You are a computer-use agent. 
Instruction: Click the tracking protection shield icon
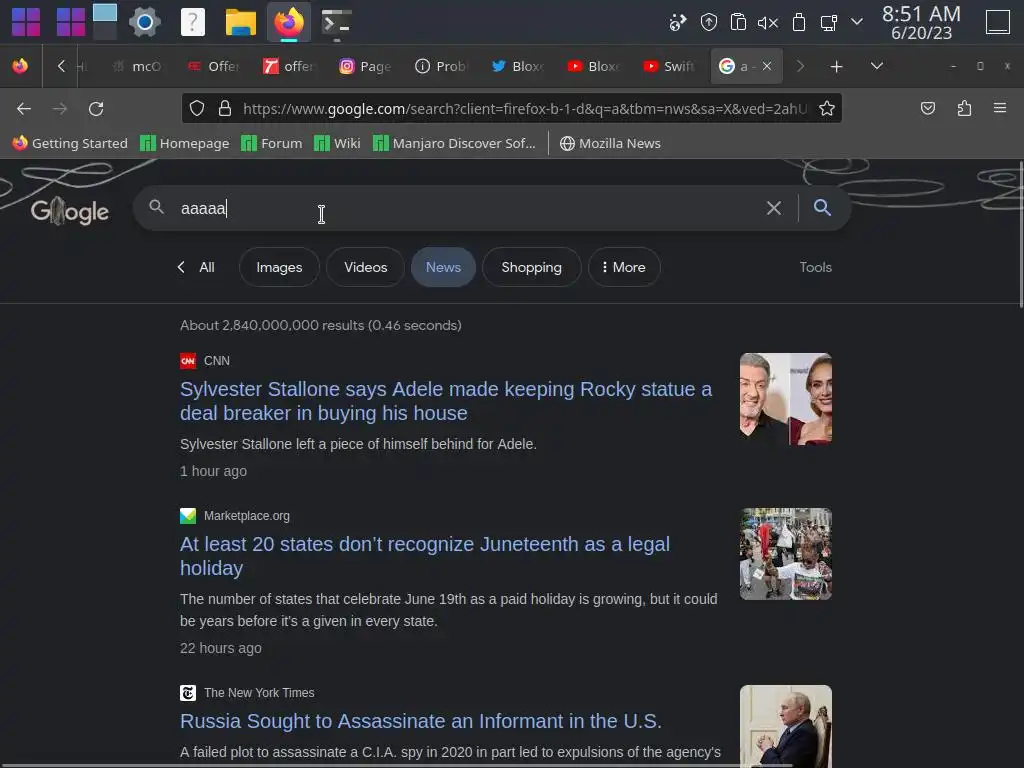197,108
